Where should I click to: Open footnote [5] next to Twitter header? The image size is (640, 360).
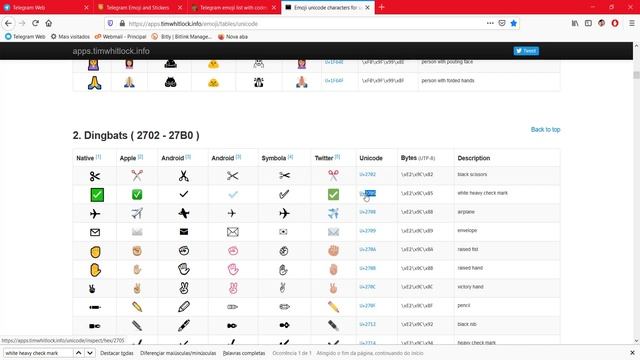337,157
